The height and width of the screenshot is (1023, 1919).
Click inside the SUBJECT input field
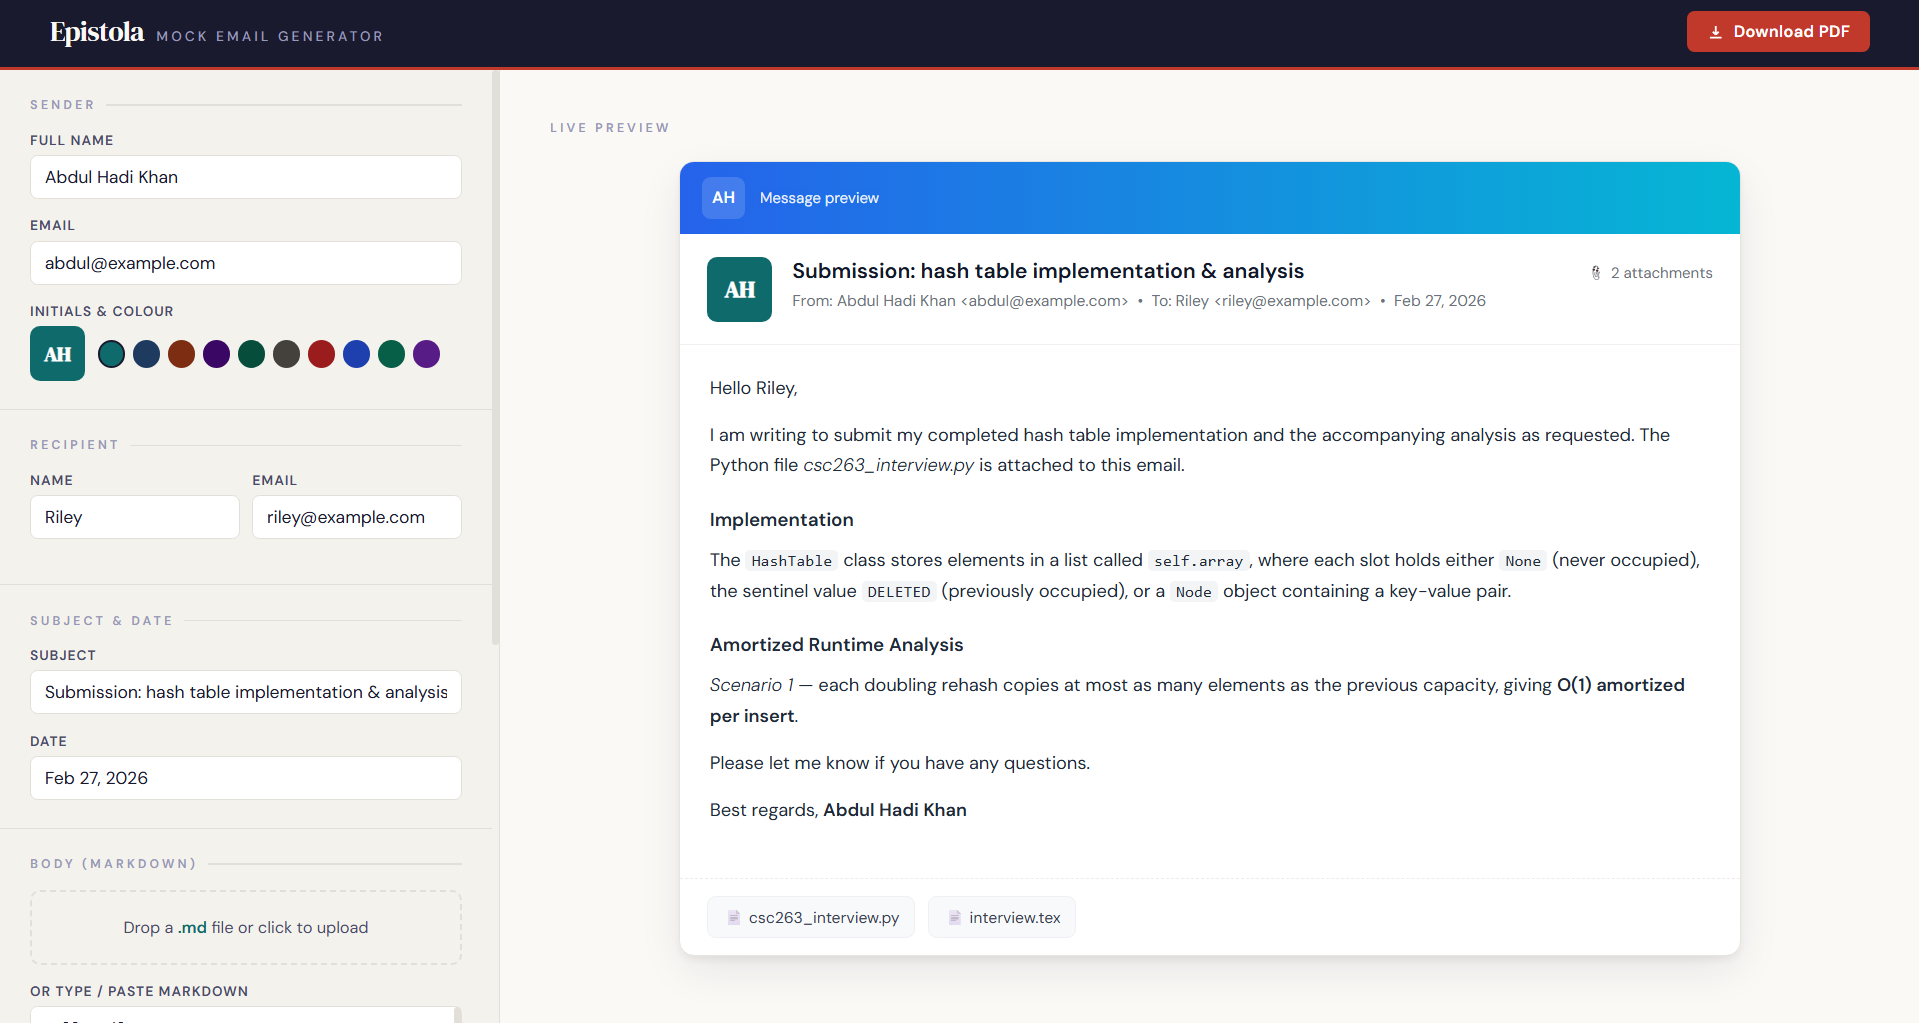click(245, 691)
